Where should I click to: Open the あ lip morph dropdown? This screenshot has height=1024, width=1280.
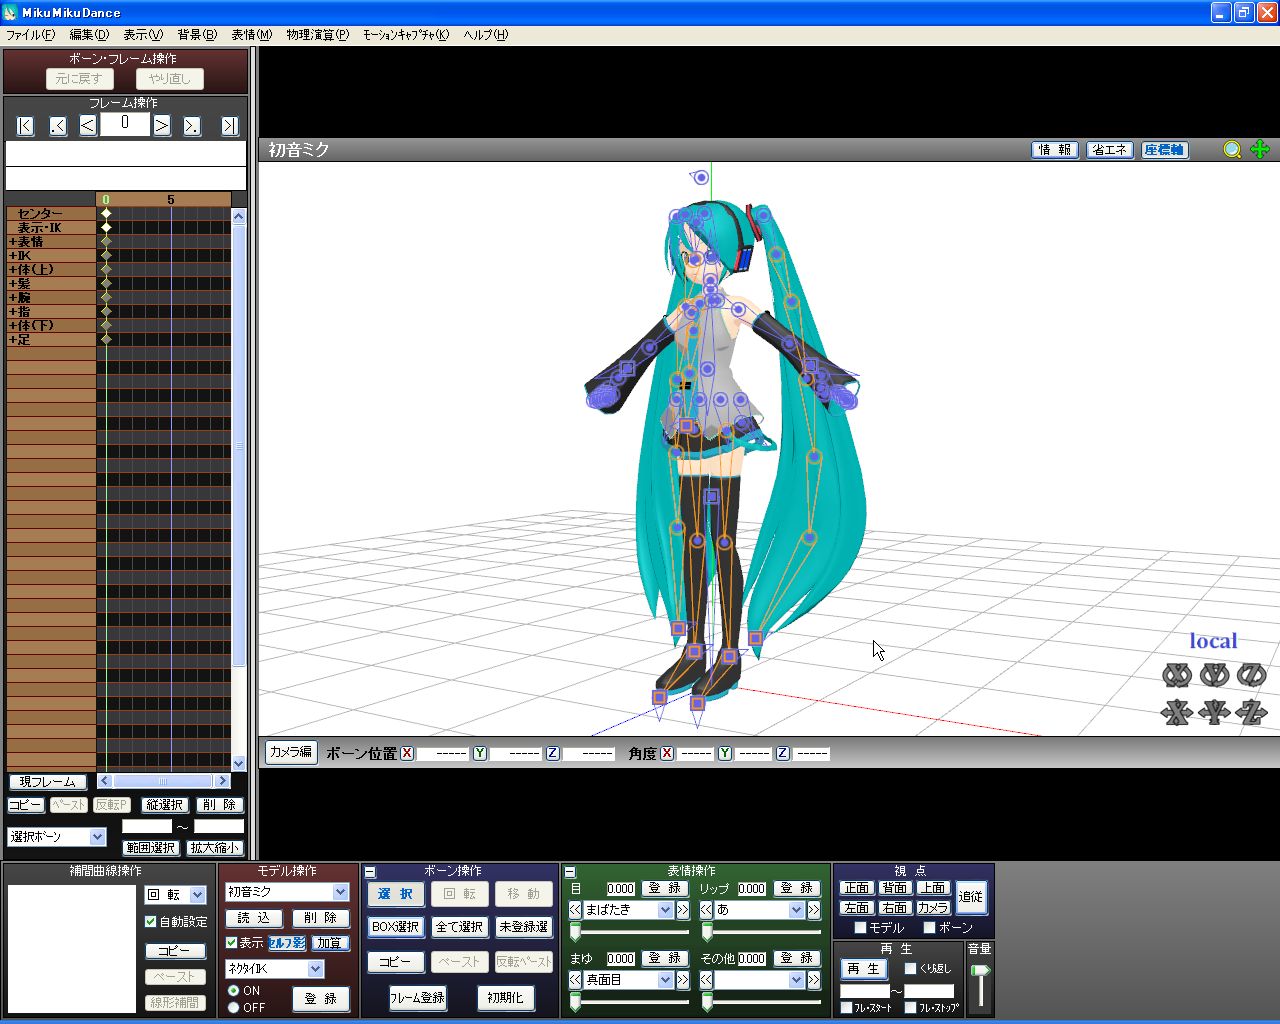[796, 910]
